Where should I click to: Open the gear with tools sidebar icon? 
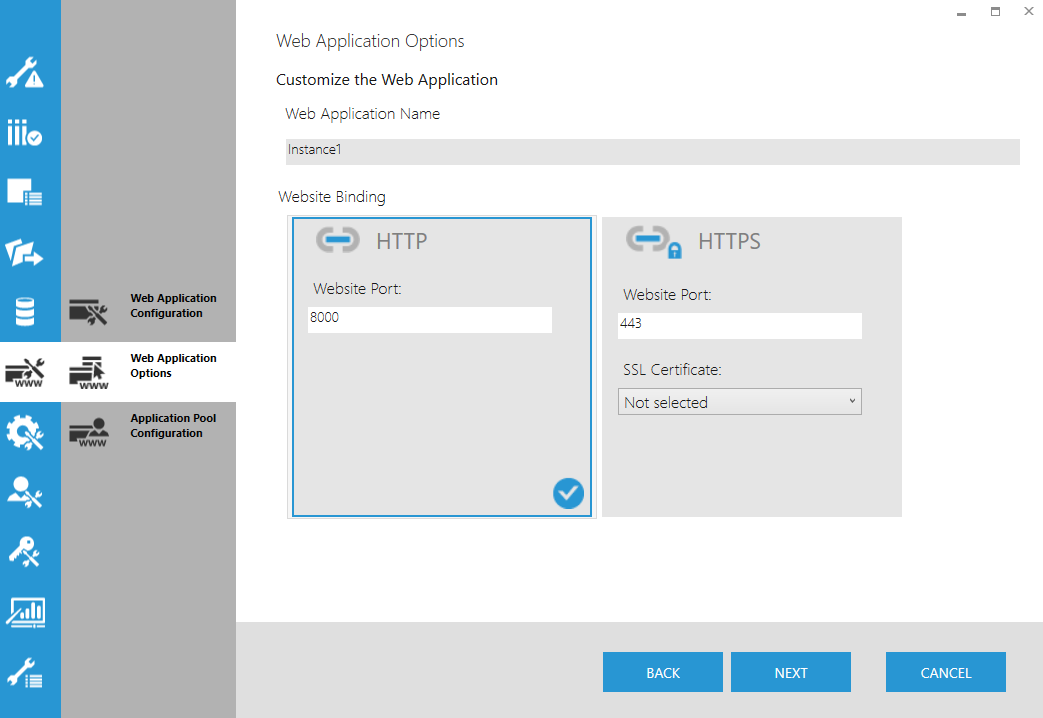25,432
